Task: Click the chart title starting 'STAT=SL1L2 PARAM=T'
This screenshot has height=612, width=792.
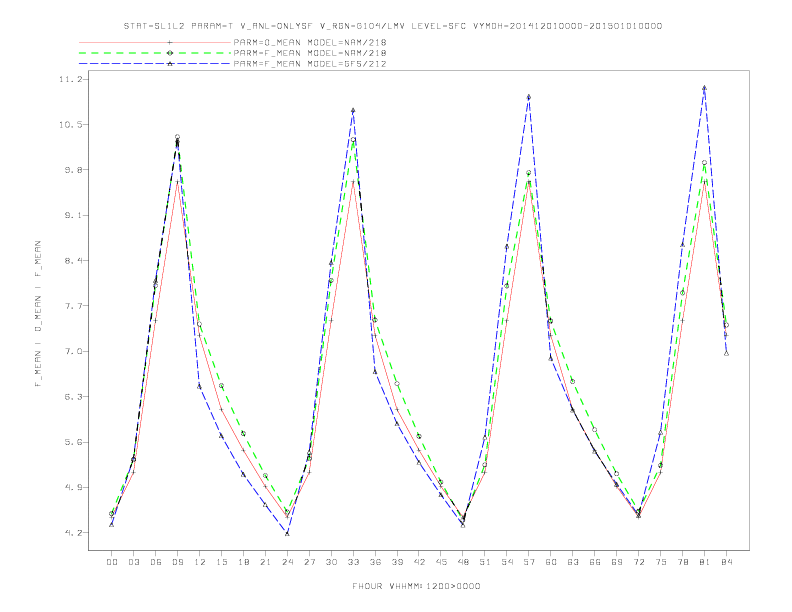Action: [392, 26]
